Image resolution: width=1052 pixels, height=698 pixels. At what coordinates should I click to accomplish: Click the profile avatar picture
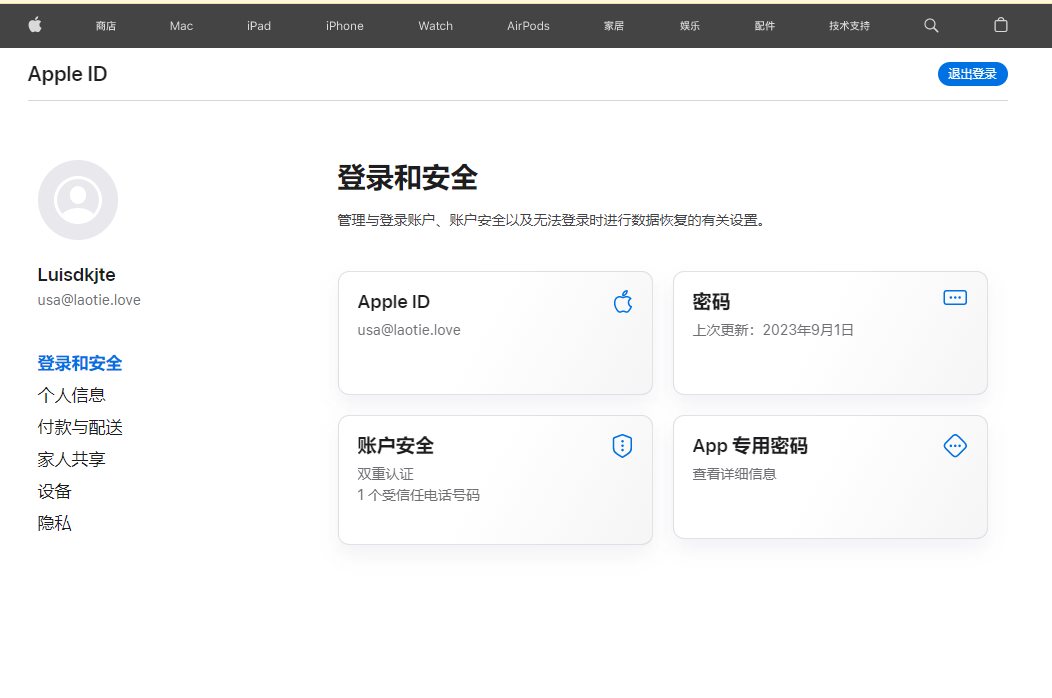pos(78,200)
